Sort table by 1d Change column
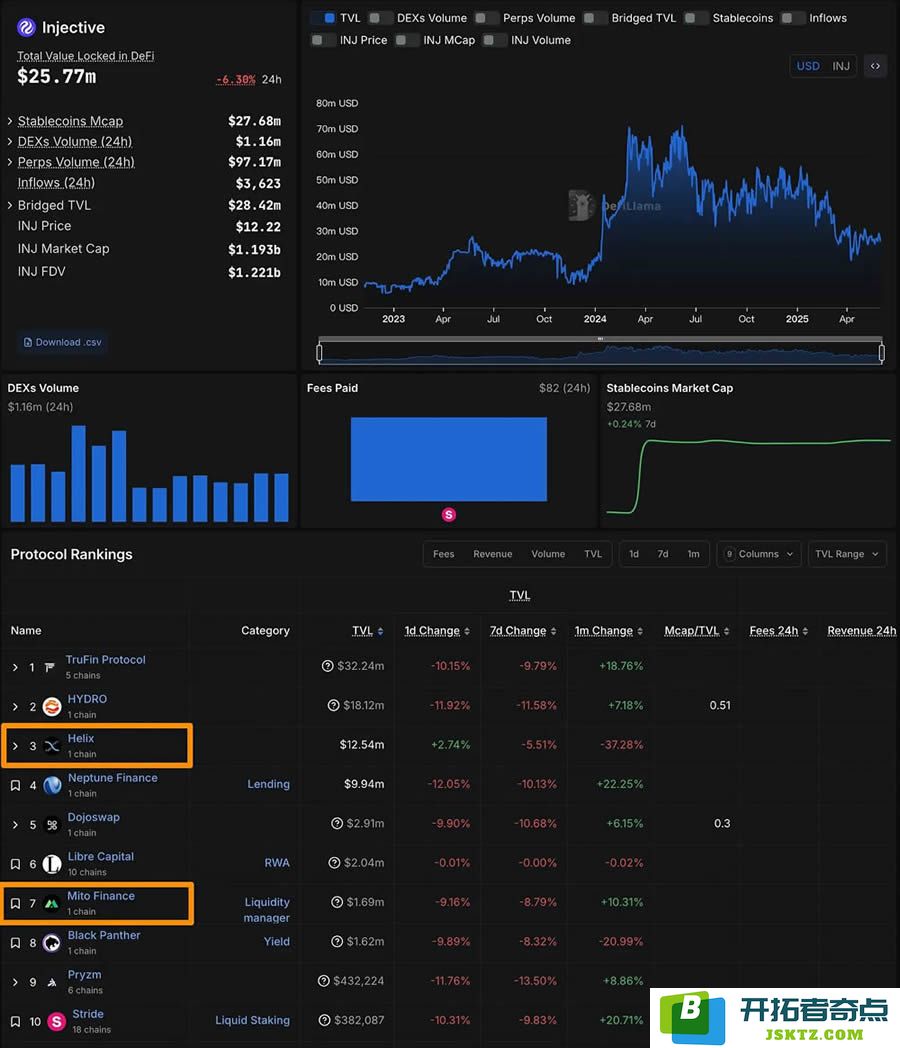Viewport: 900px width, 1048px height. coord(437,630)
